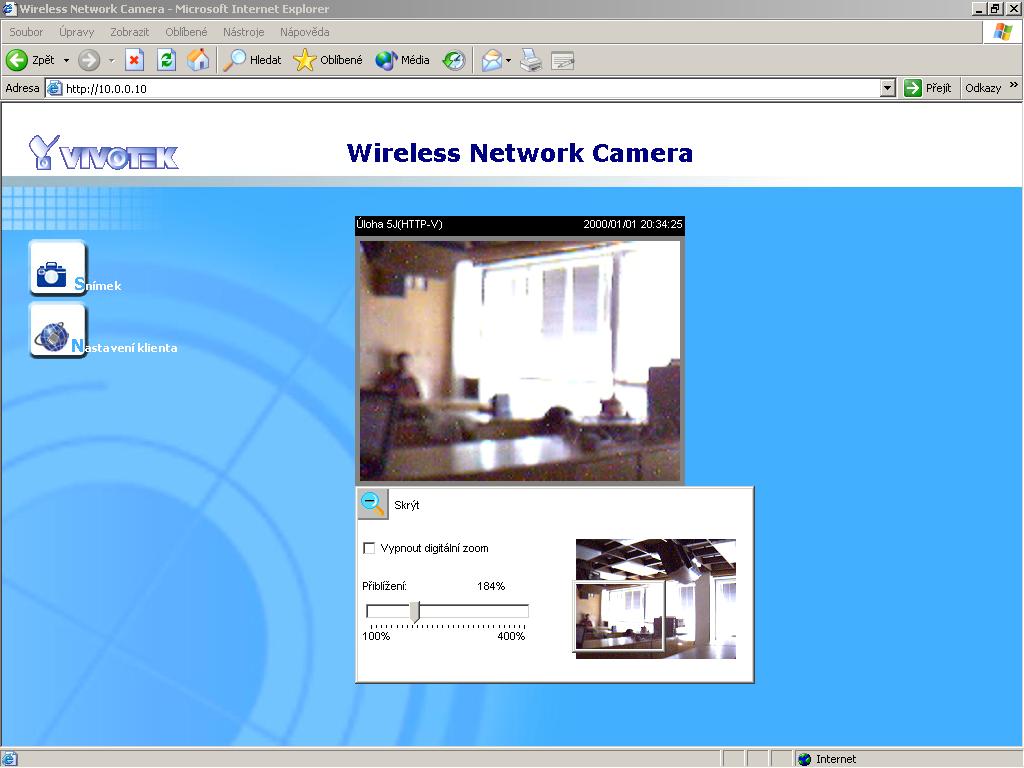This screenshot has height=768, width=1024.
Task: Open the Oblíbené menu in the menu bar
Action: [186, 32]
